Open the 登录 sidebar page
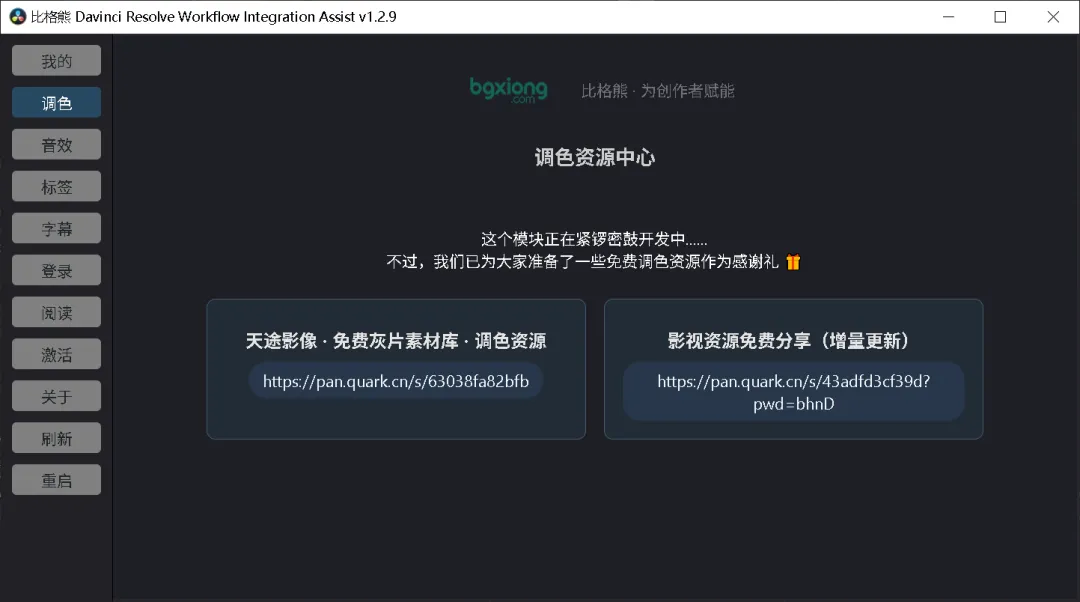The width and height of the screenshot is (1080, 602). coord(56,271)
